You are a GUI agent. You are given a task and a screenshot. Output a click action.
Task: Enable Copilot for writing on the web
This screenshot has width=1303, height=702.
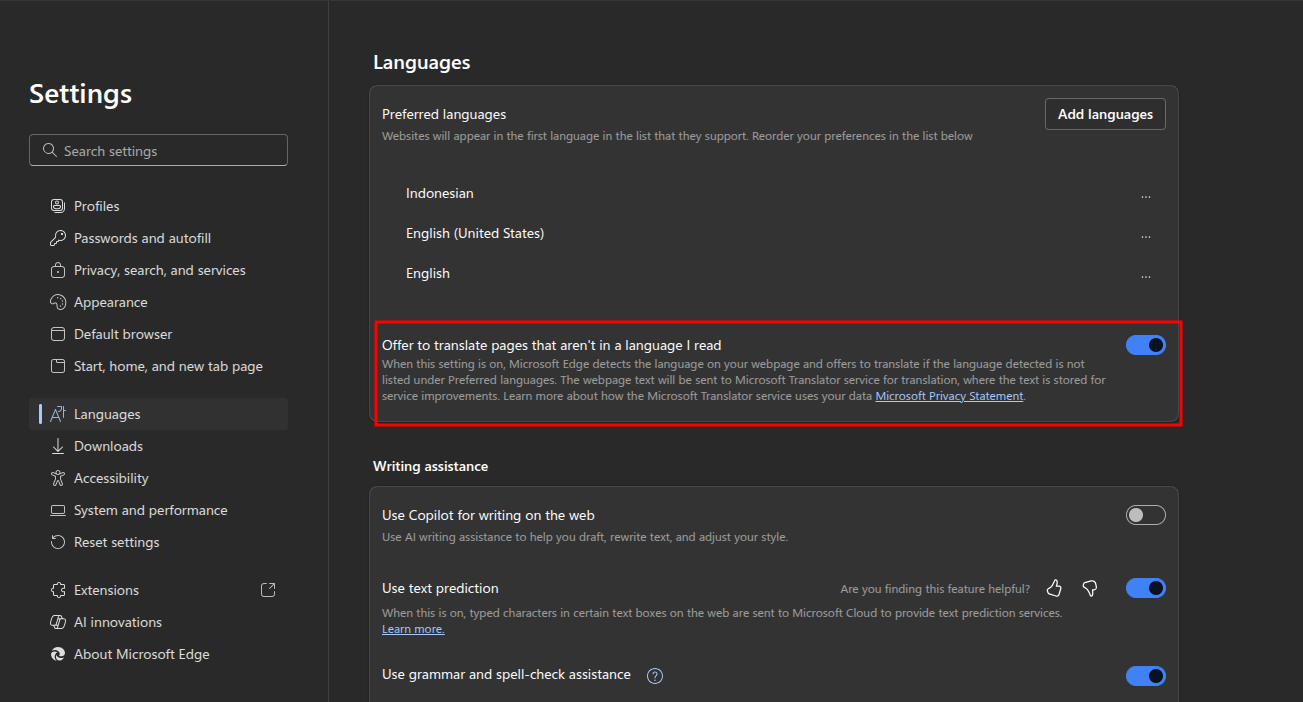[1145, 515]
